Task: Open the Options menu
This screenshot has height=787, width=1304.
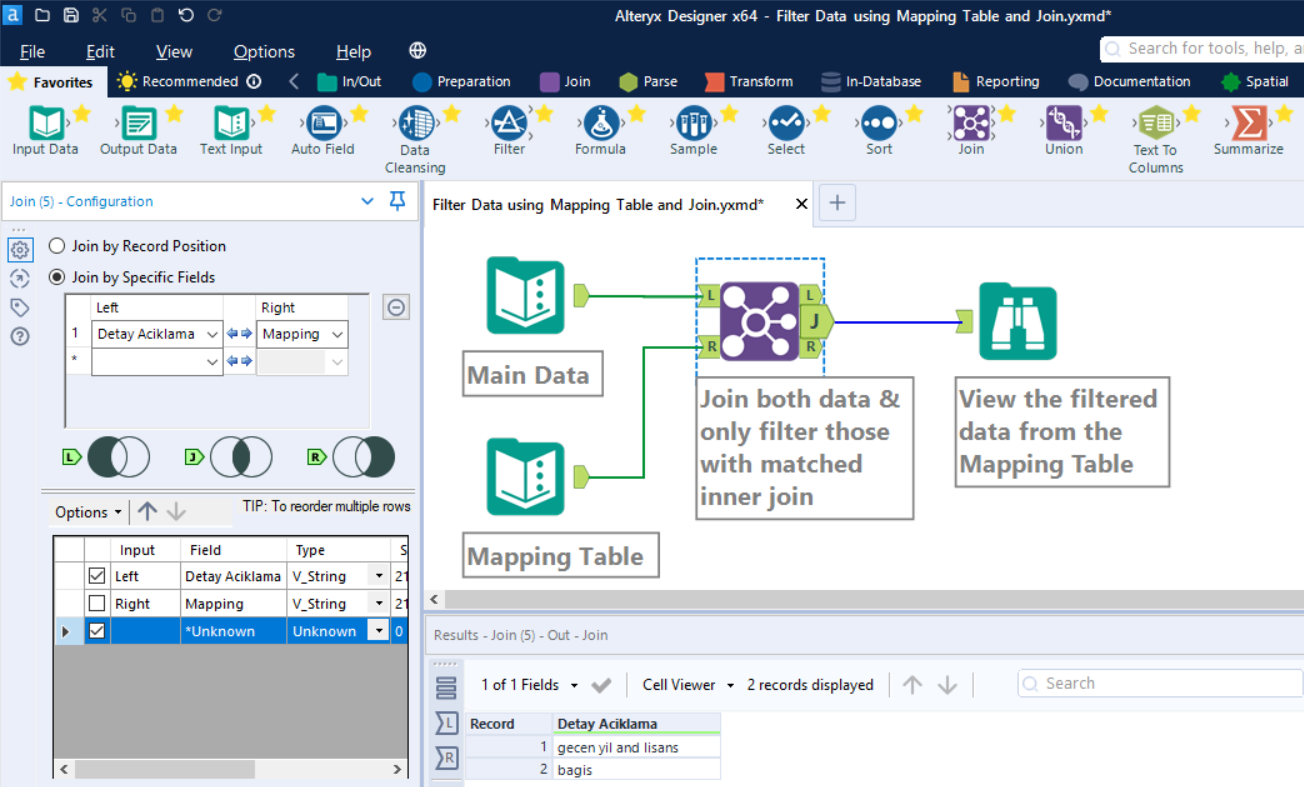Action: 263,51
